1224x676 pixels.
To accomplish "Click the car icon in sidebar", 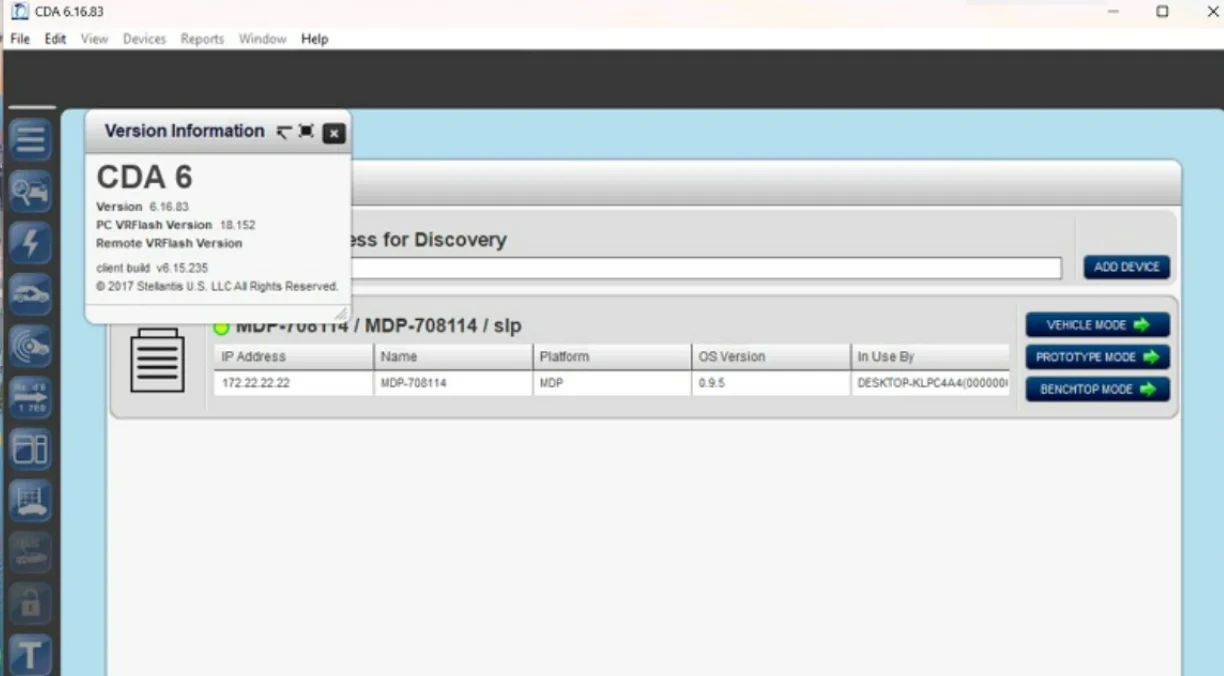I will pyautogui.click(x=30, y=294).
